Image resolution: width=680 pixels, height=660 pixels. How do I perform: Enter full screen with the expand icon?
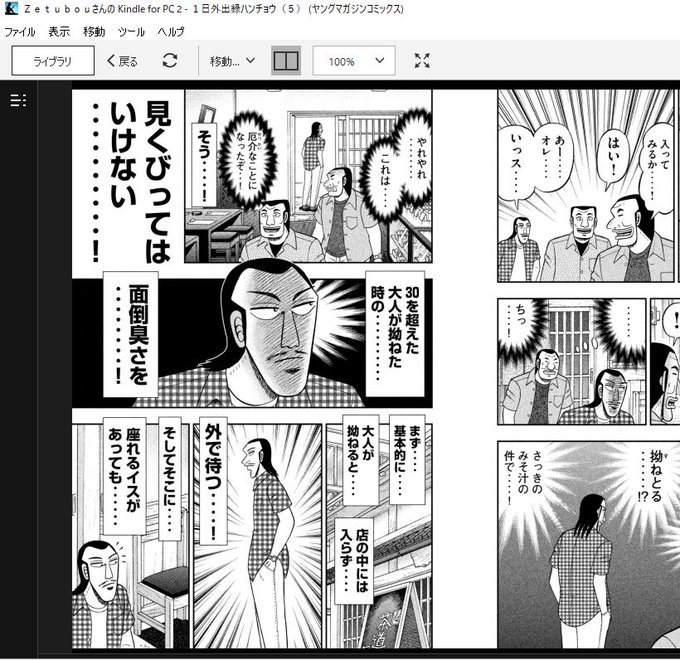click(x=422, y=61)
